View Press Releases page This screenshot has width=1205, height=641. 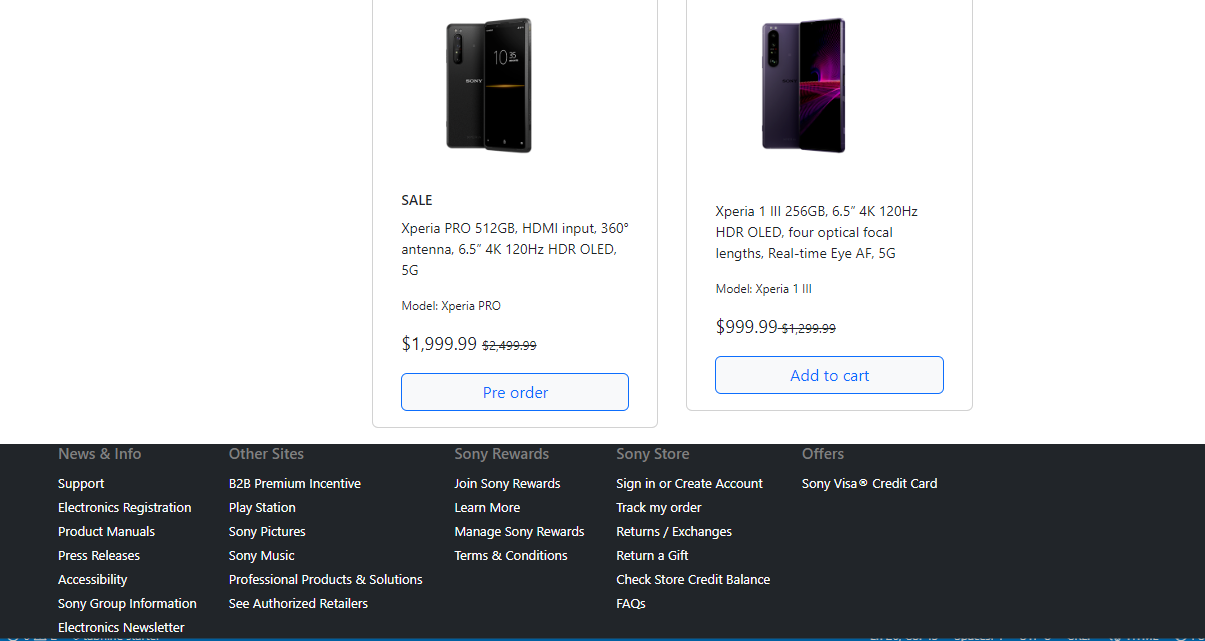click(x=99, y=556)
